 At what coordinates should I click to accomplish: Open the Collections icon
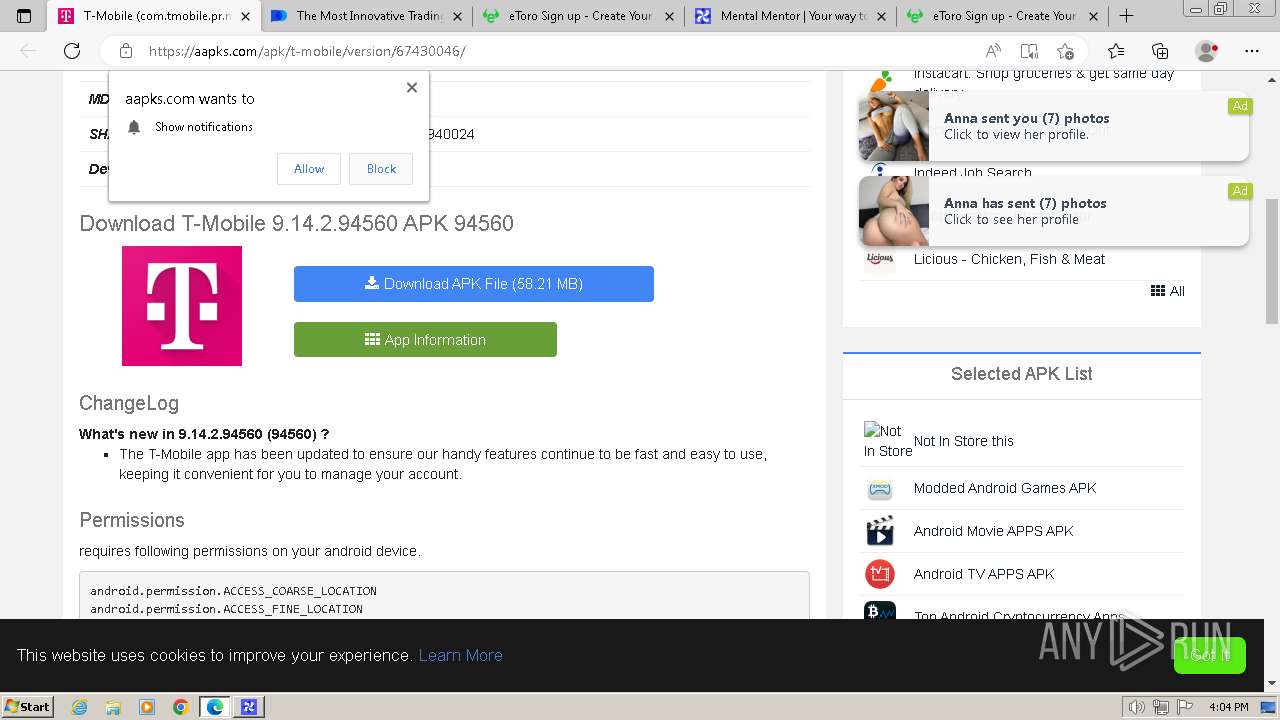point(1160,51)
